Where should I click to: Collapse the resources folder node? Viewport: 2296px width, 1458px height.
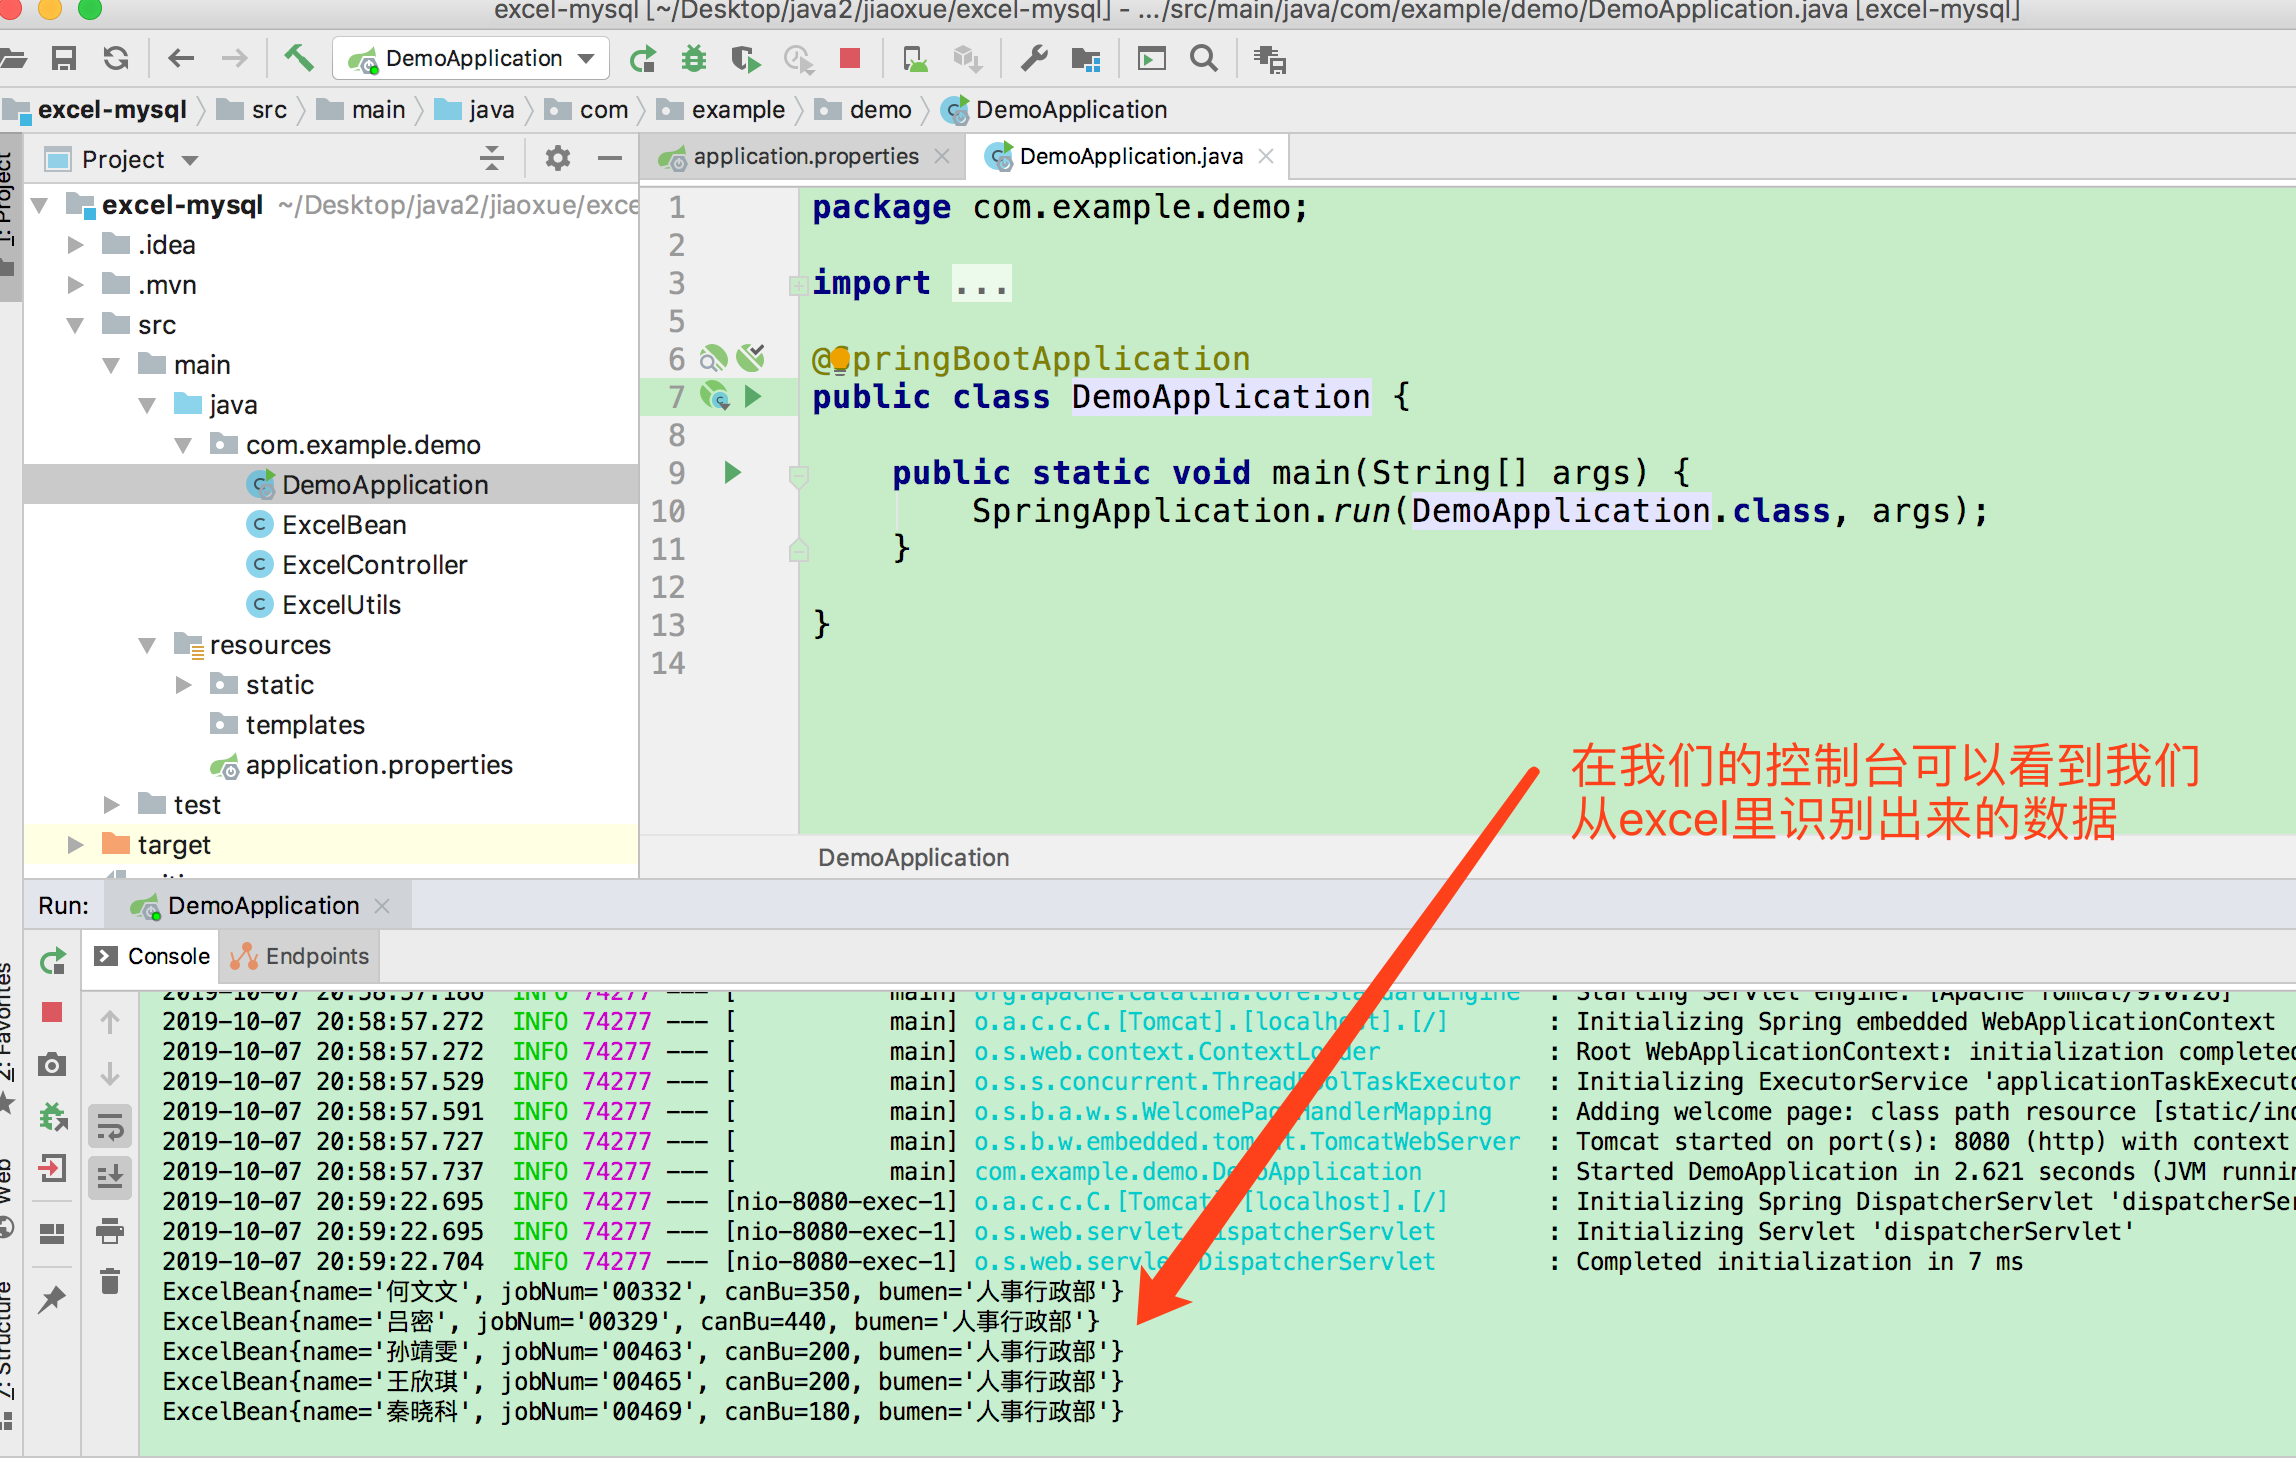tap(147, 645)
